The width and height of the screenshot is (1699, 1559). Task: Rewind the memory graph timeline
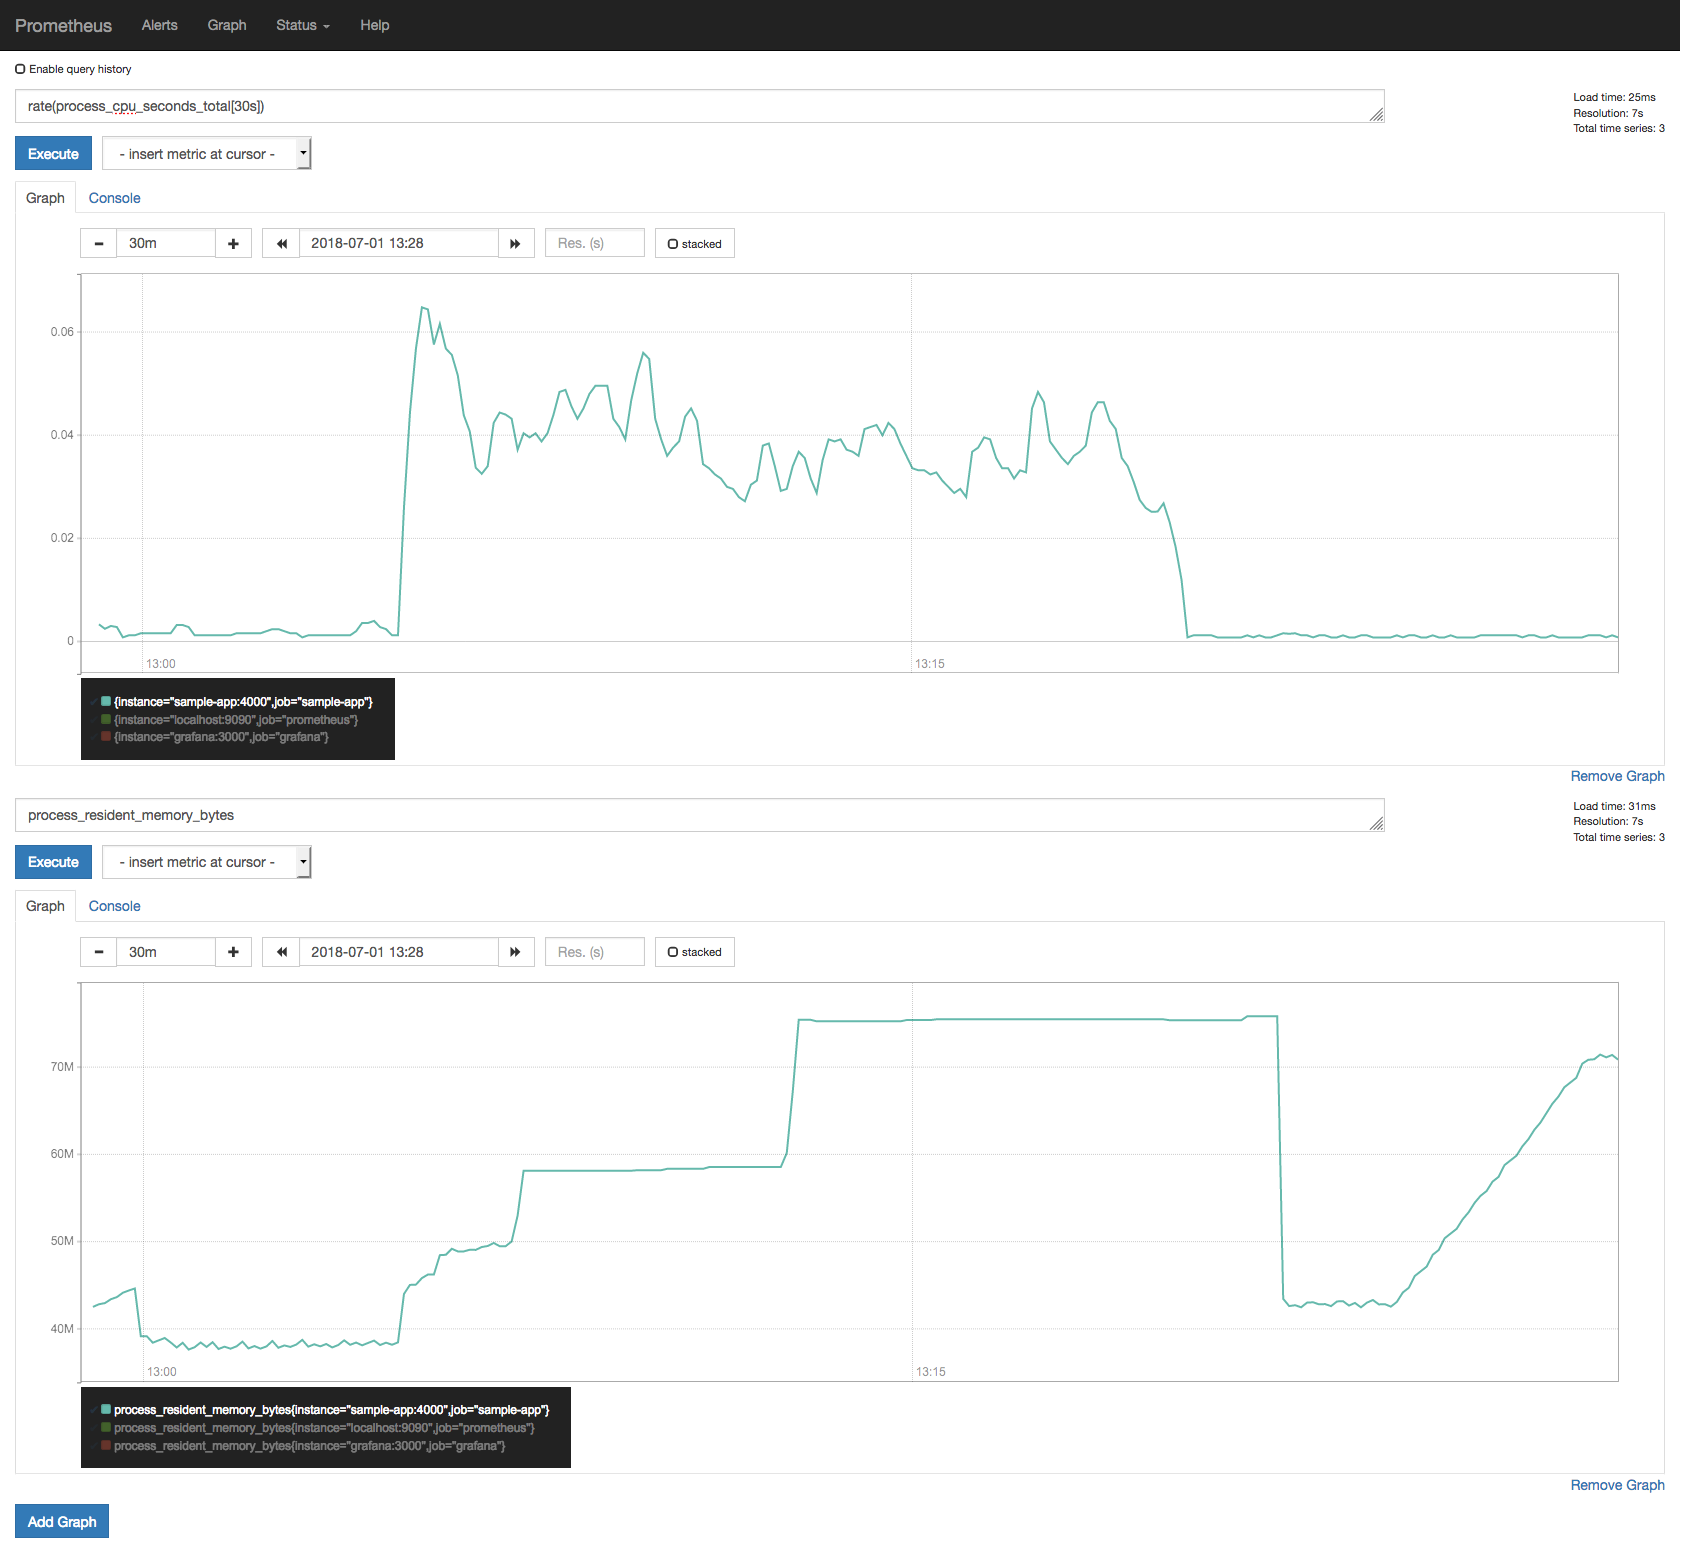[x=281, y=951]
